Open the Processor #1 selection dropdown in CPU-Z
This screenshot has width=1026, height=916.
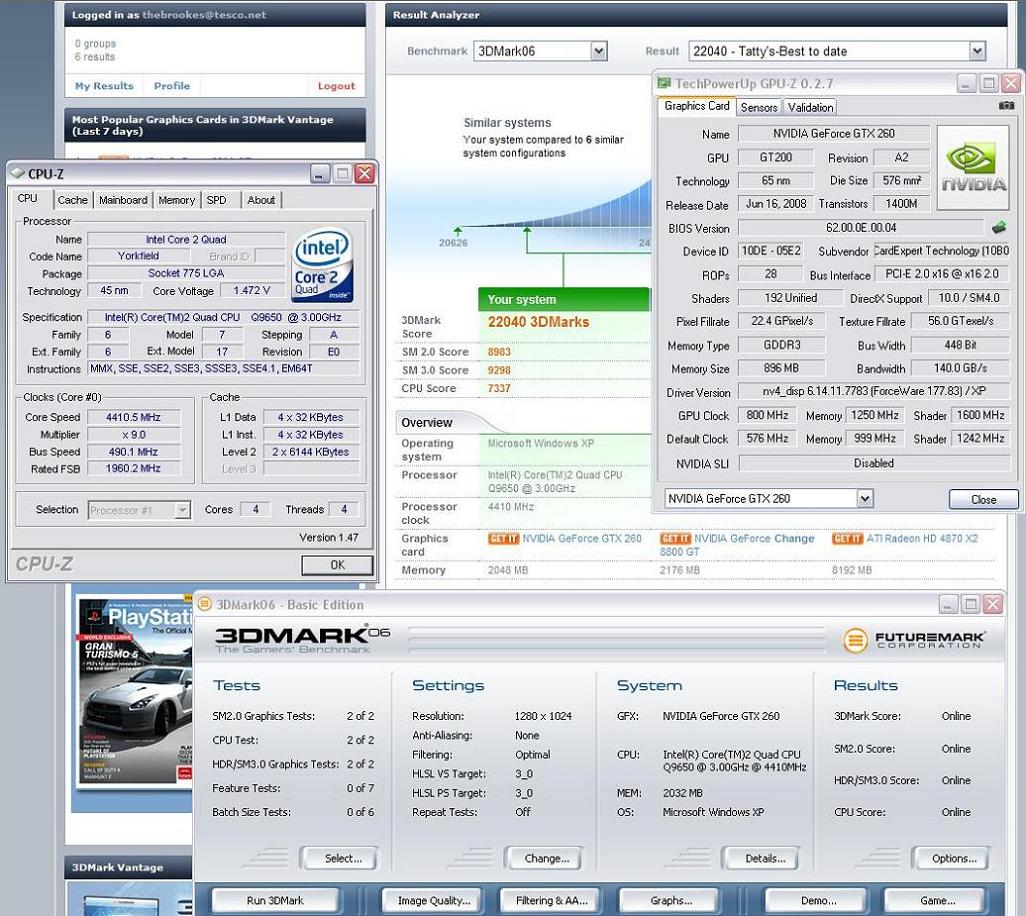[183, 510]
